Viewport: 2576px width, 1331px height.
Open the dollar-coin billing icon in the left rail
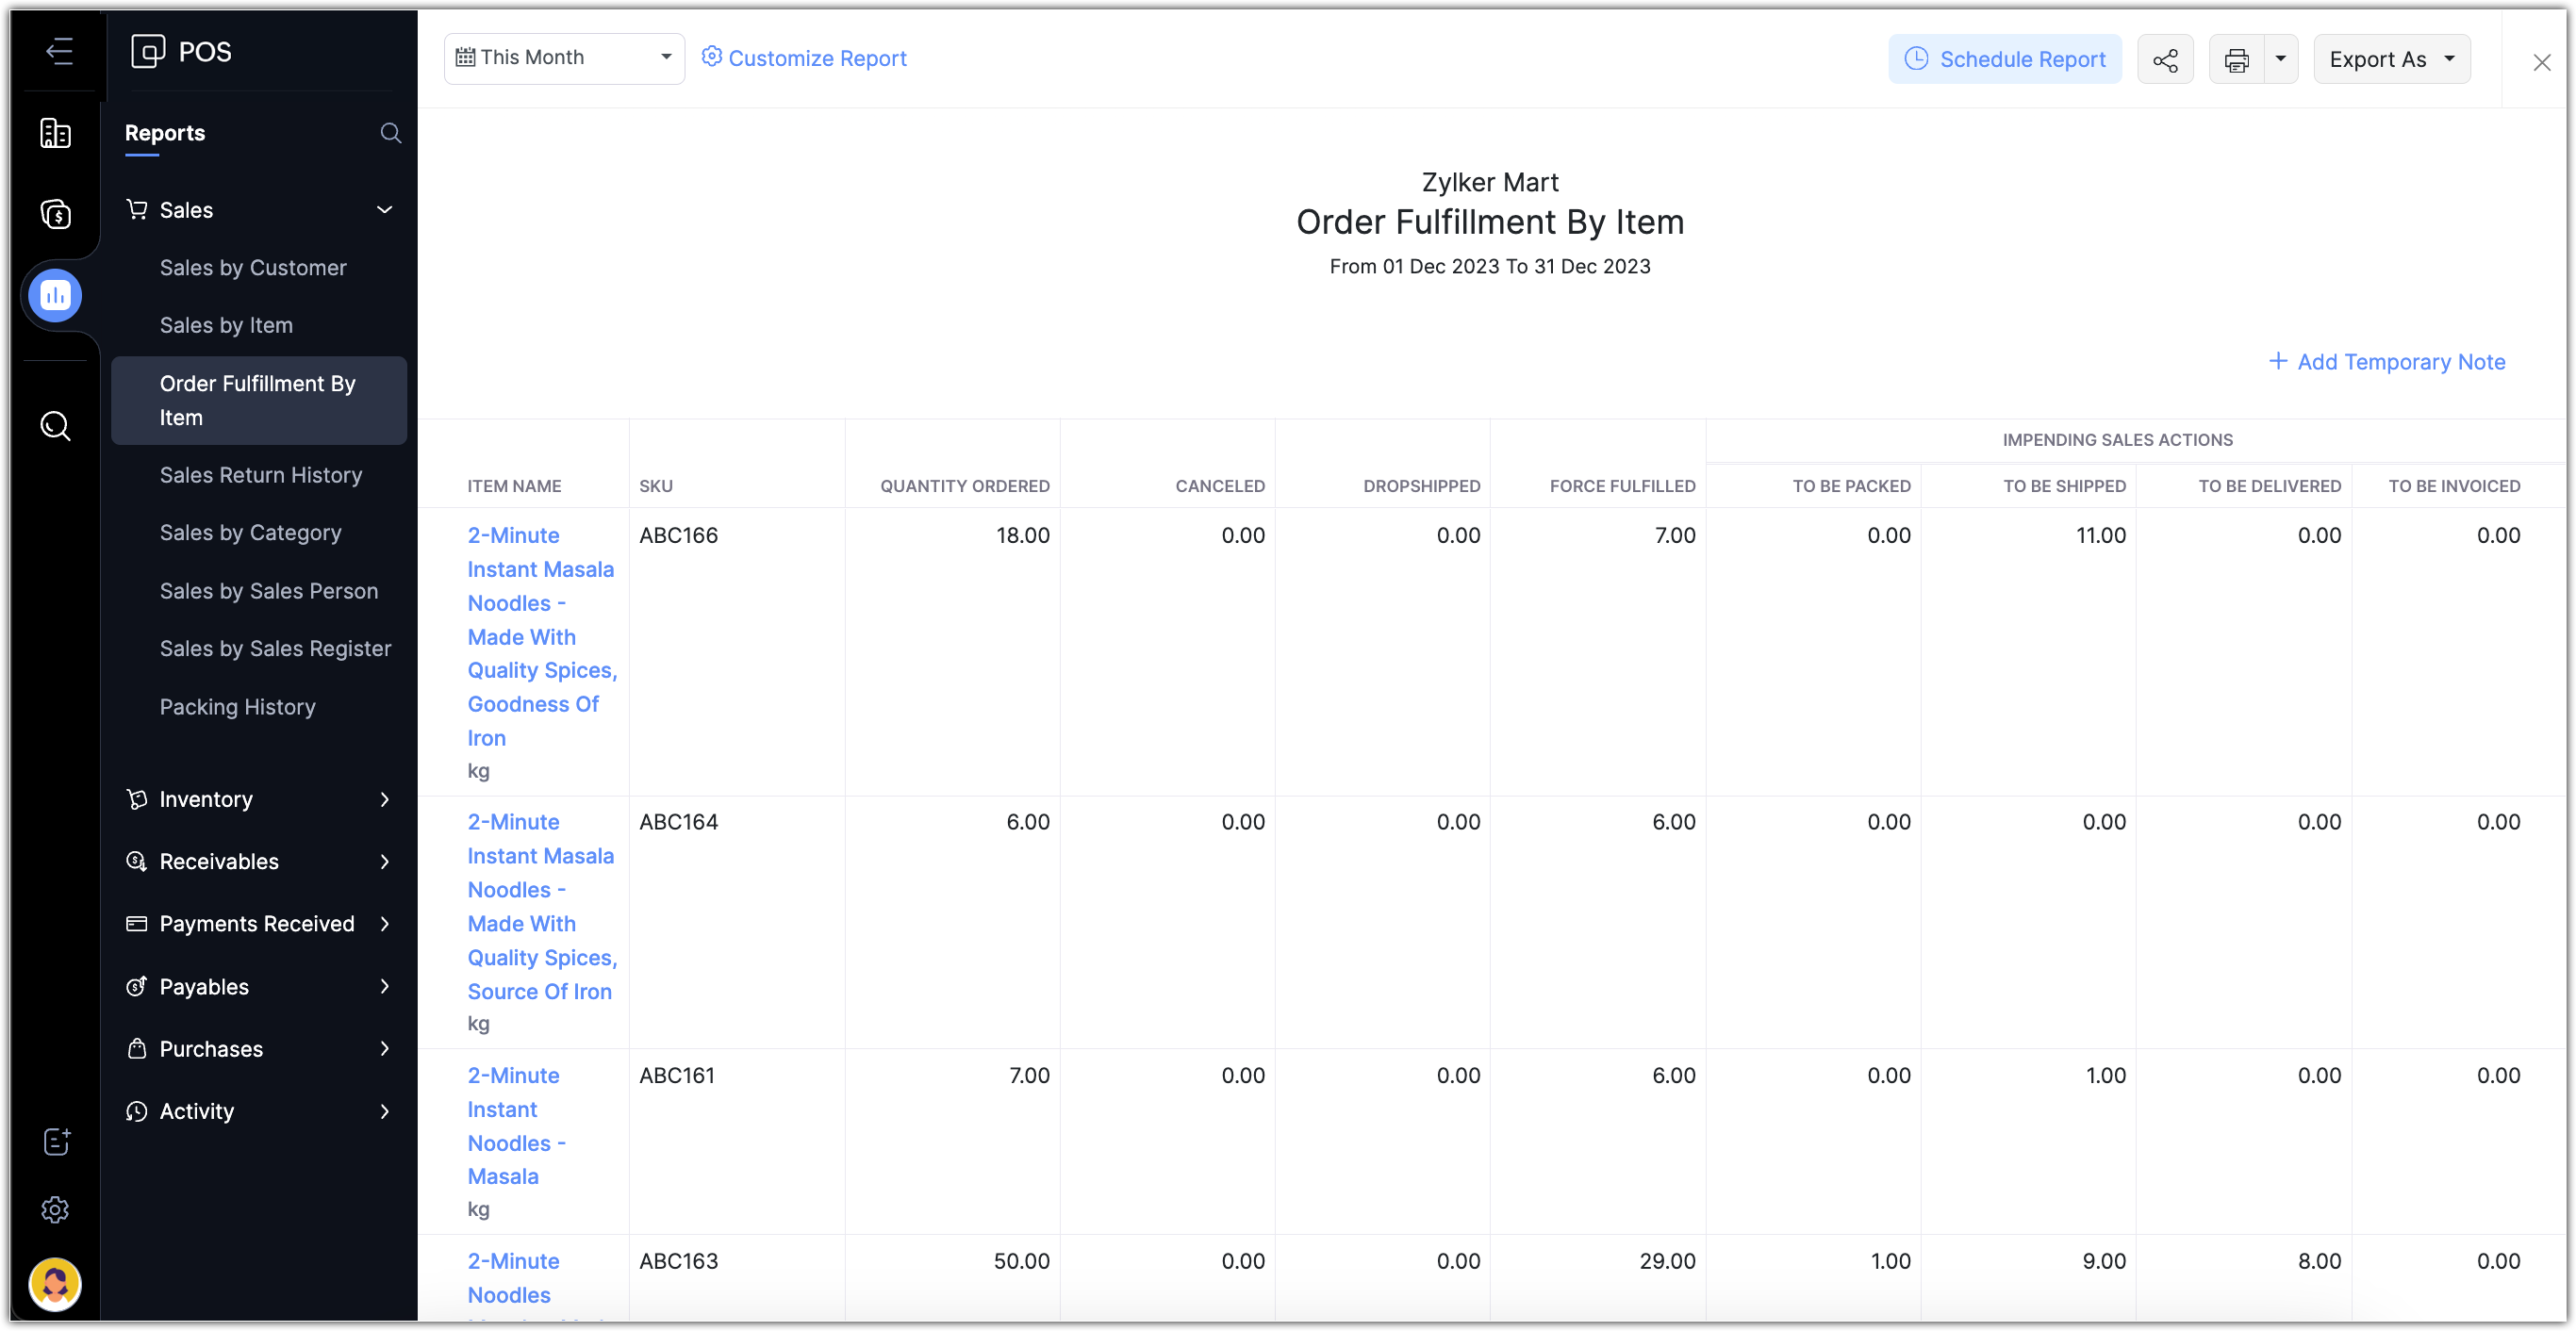55,214
